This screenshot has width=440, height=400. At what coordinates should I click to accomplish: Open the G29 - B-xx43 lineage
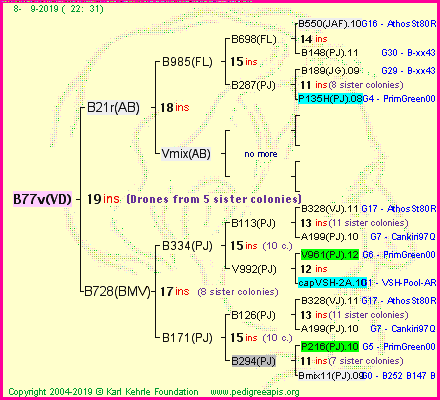(x=408, y=71)
